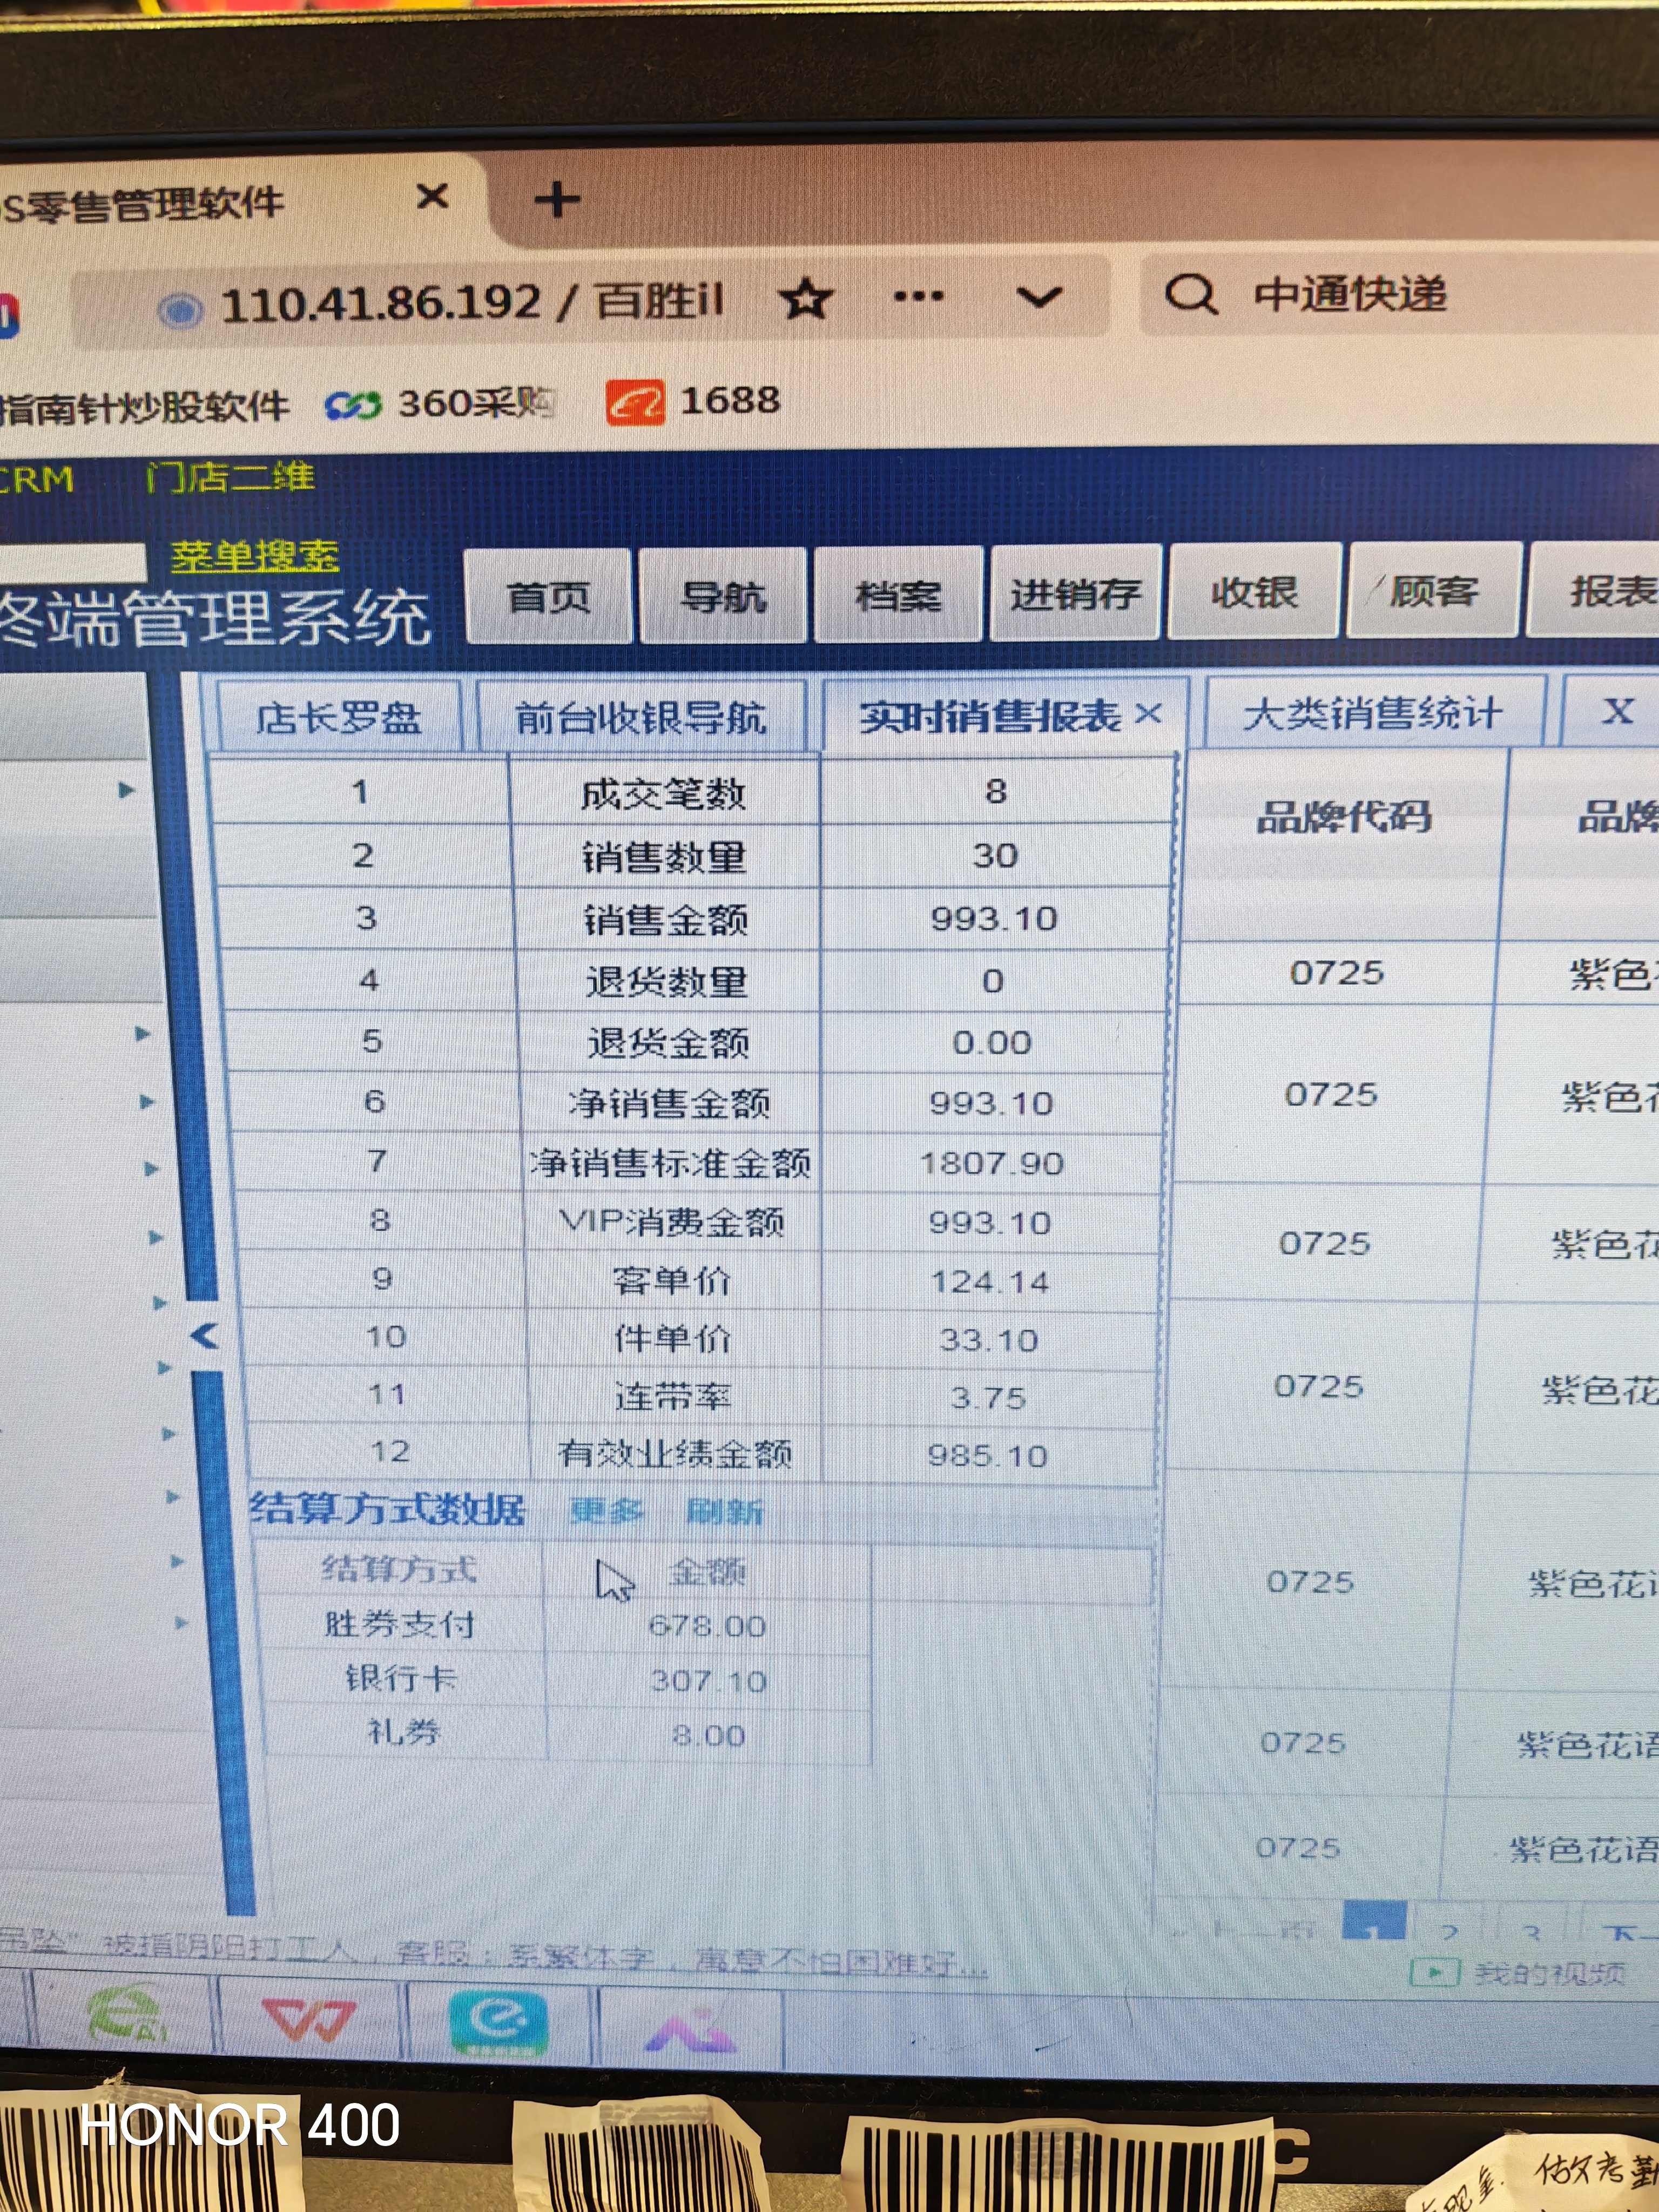Click the 菜单搜索 link

pos(255,556)
